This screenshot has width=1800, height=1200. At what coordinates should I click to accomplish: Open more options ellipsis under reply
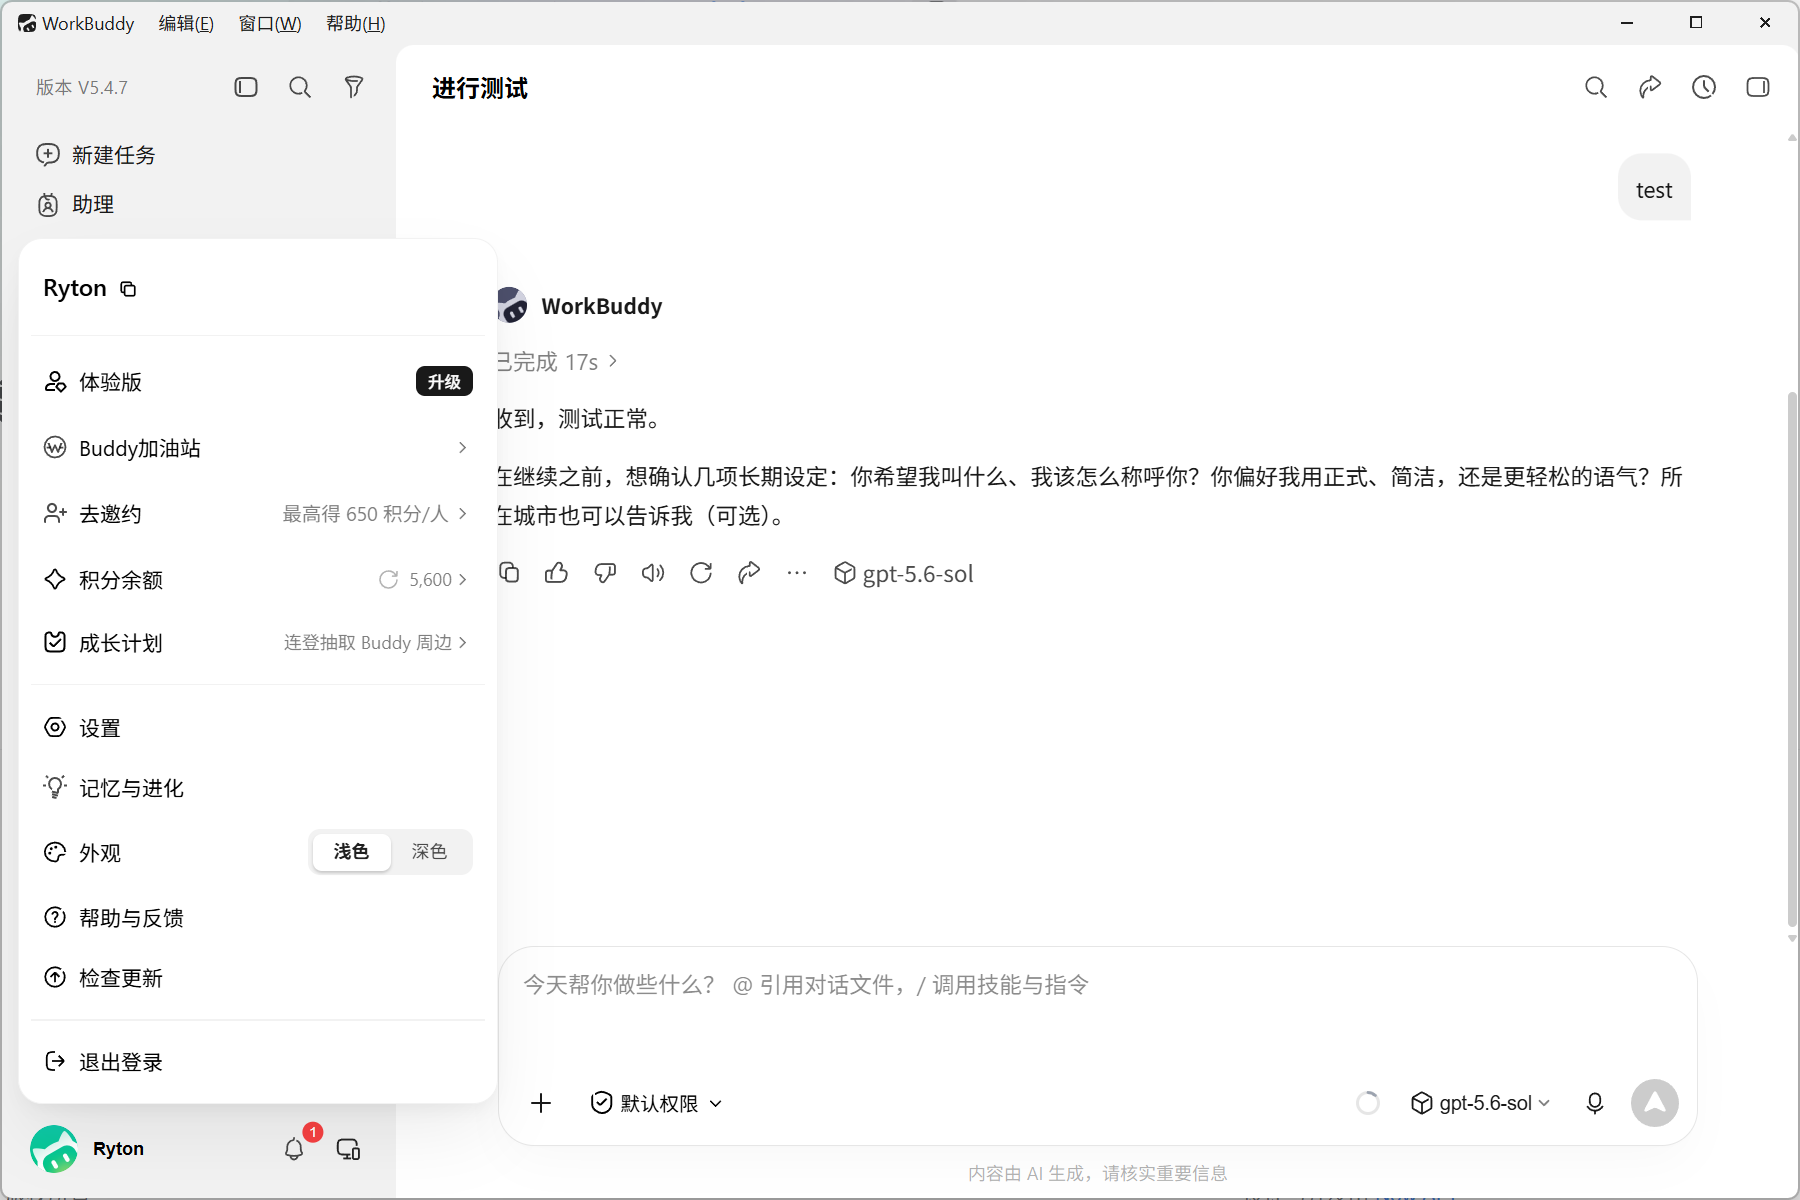click(x=797, y=573)
